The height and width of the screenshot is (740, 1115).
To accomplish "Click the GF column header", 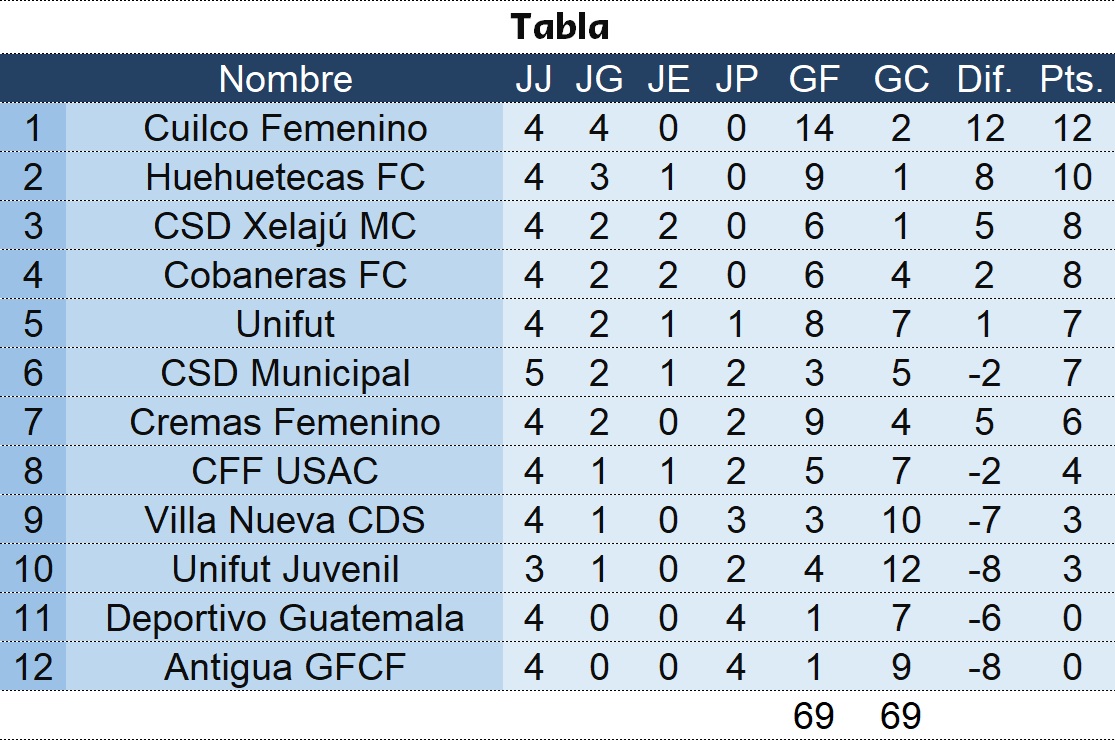I will 813,79.
